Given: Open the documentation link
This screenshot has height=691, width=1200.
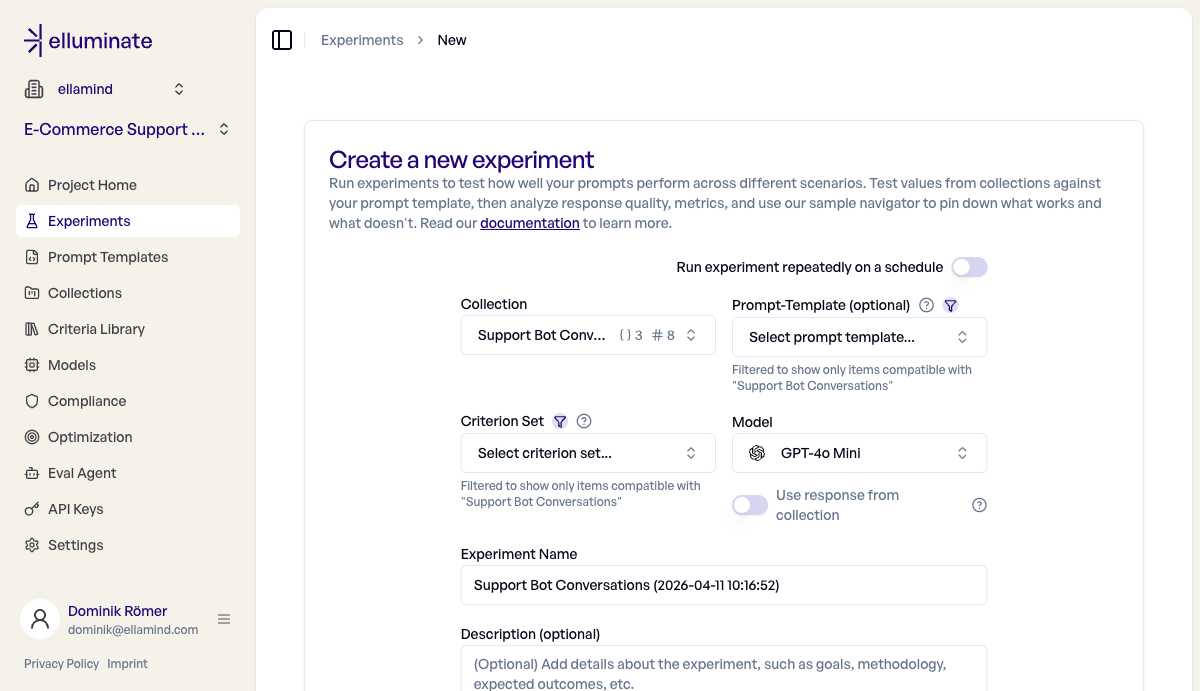Looking at the screenshot, I should pos(529,223).
